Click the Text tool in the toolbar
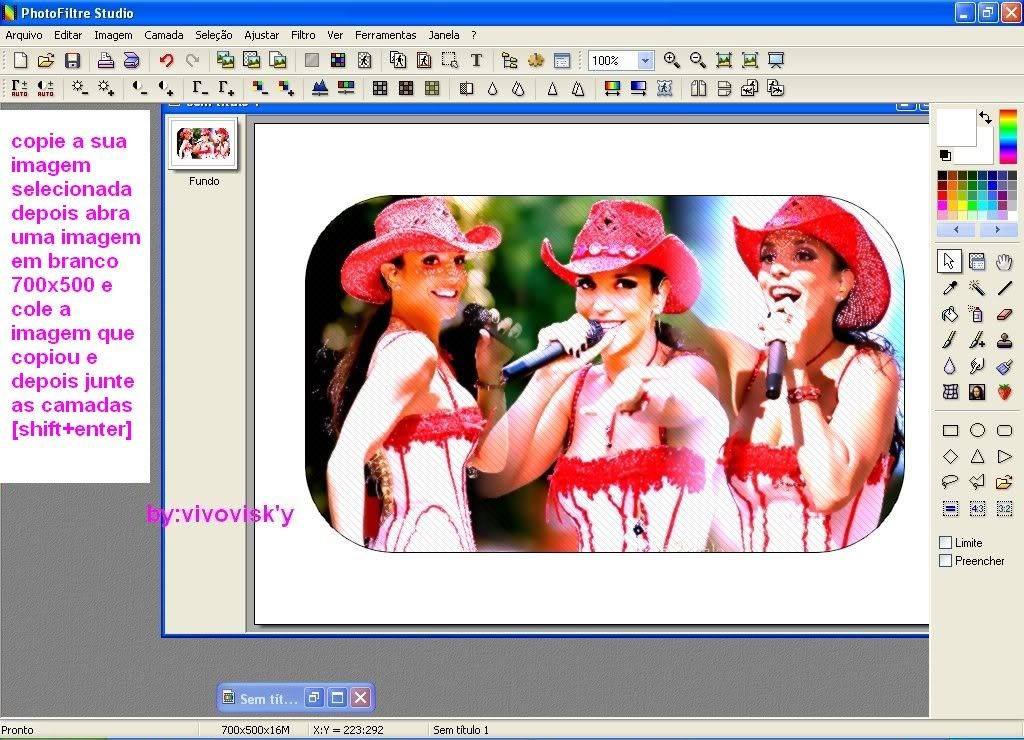The height and width of the screenshot is (740, 1024). [x=476, y=61]
